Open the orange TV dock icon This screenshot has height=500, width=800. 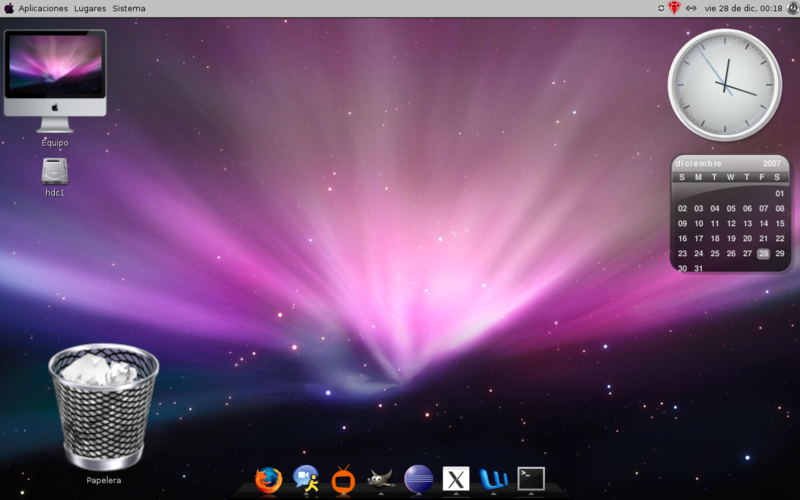343,480
